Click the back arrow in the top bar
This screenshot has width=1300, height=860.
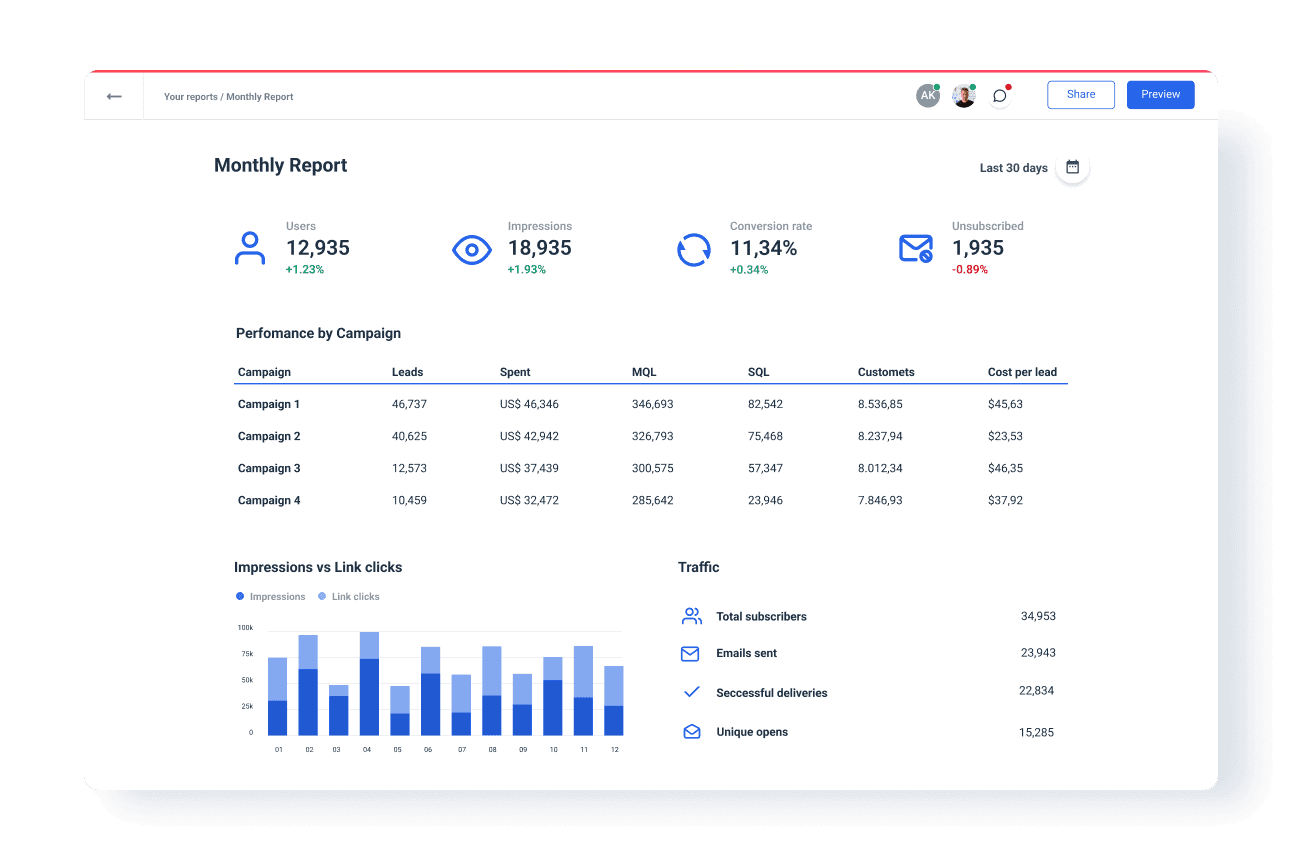point(114,96)
